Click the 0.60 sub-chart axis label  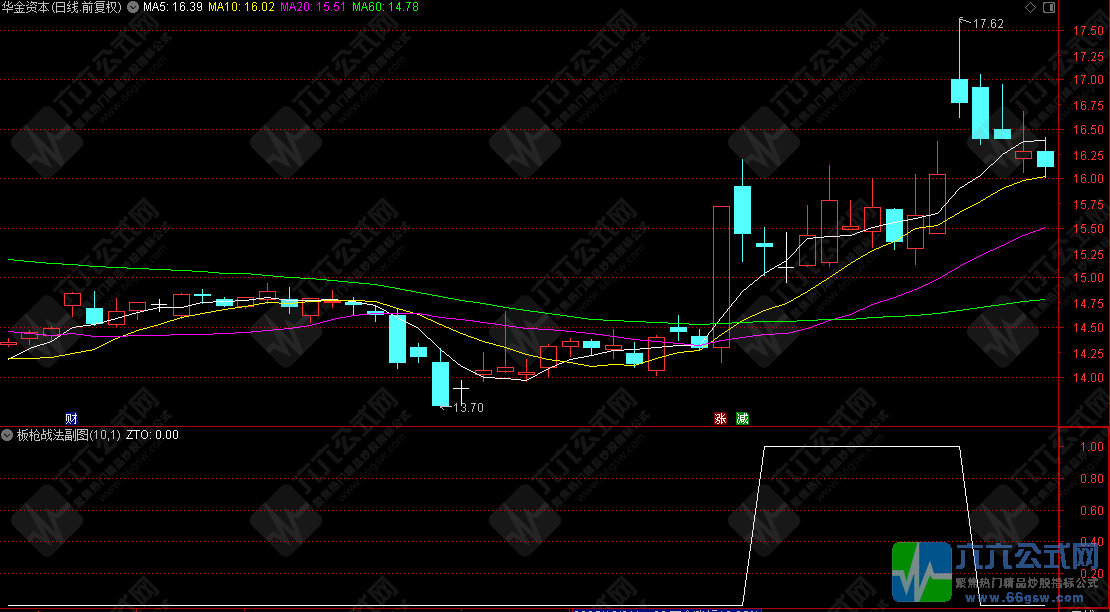pos(1091,510)
